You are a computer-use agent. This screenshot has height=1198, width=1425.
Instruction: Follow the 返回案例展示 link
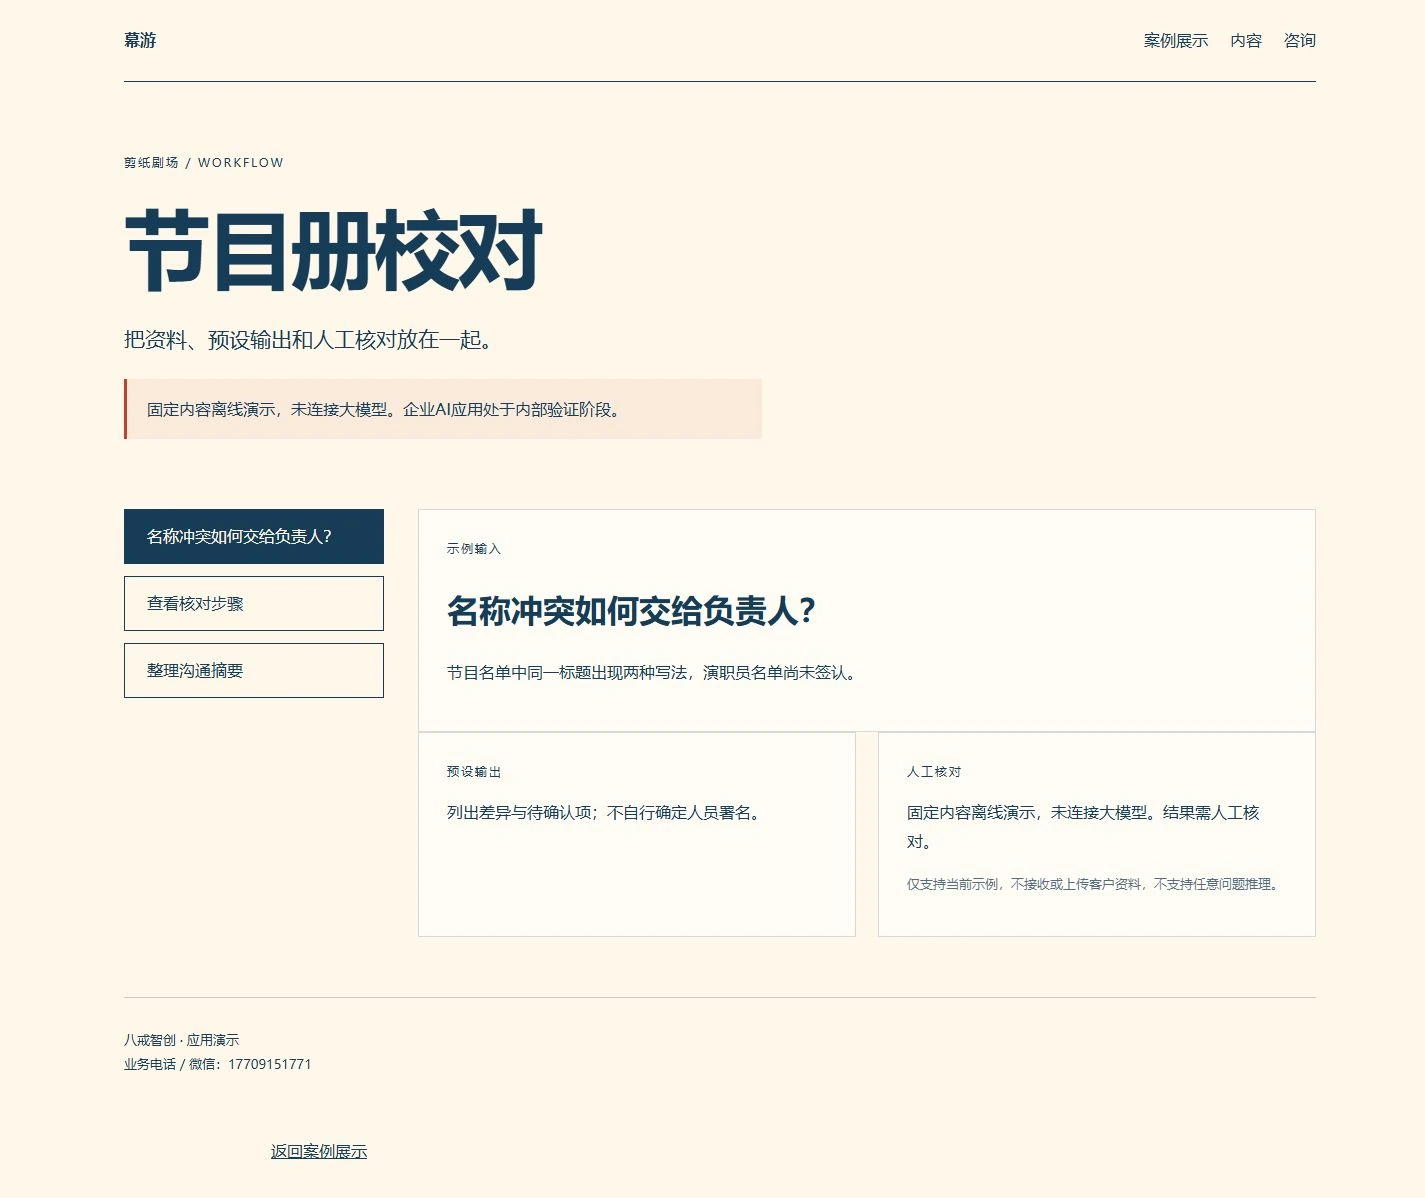[x=319, y=1152]
